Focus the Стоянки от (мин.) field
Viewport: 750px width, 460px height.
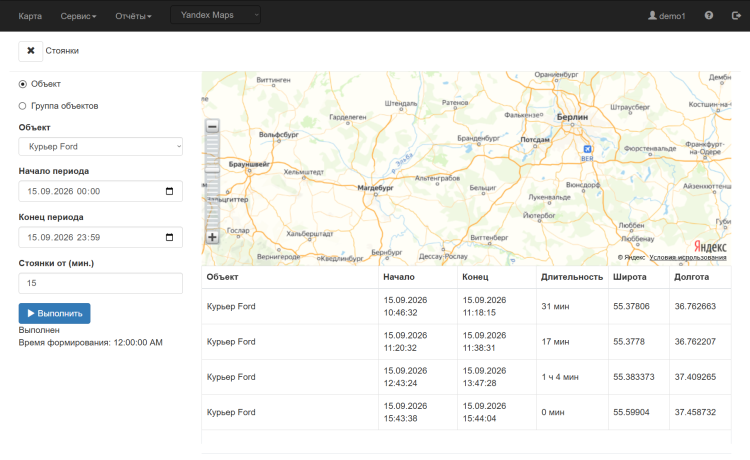coord(100,283)
